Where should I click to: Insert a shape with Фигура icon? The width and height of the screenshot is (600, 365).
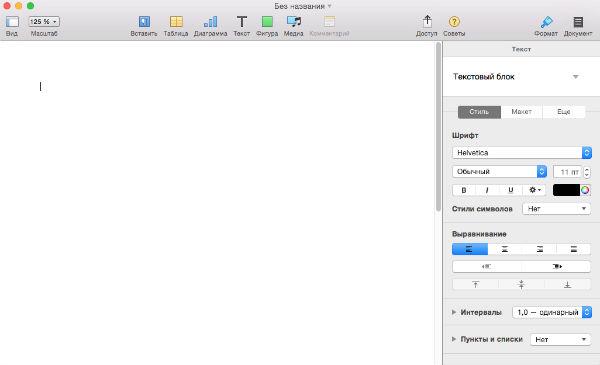tap(267, 22)
